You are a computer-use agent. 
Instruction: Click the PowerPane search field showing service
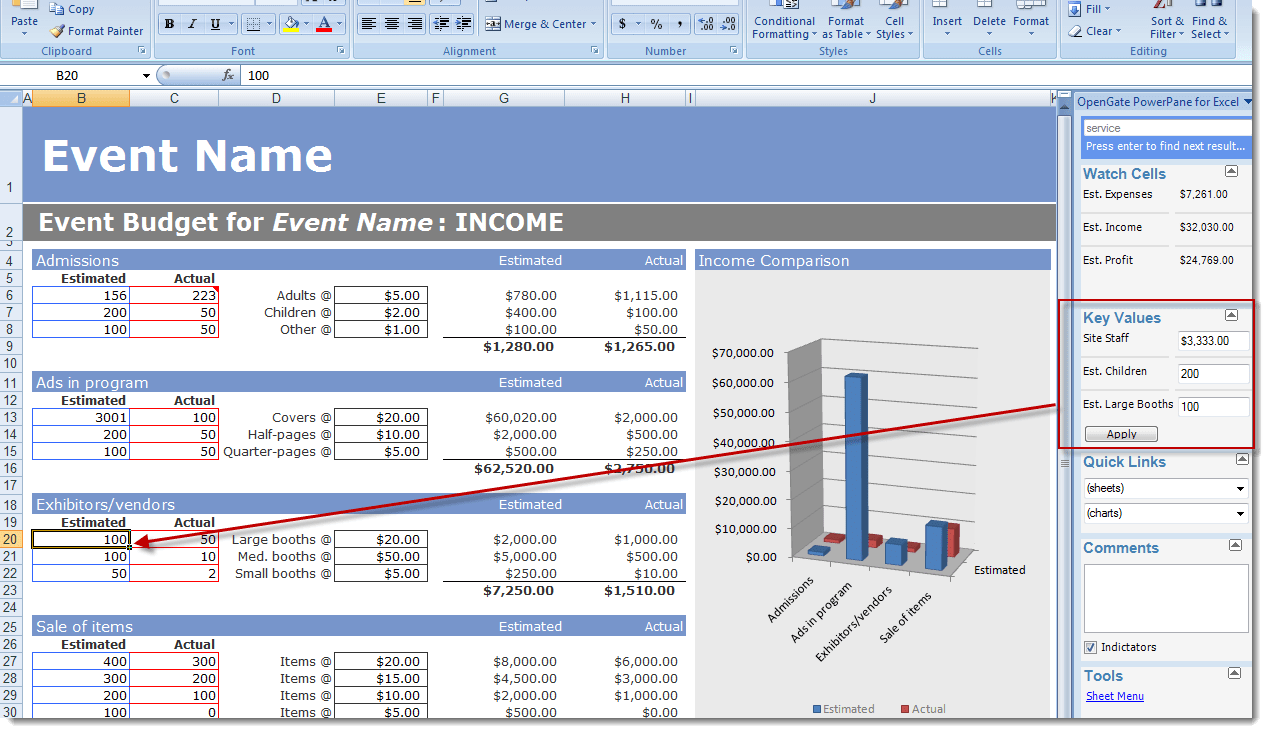click(1165, 128)
